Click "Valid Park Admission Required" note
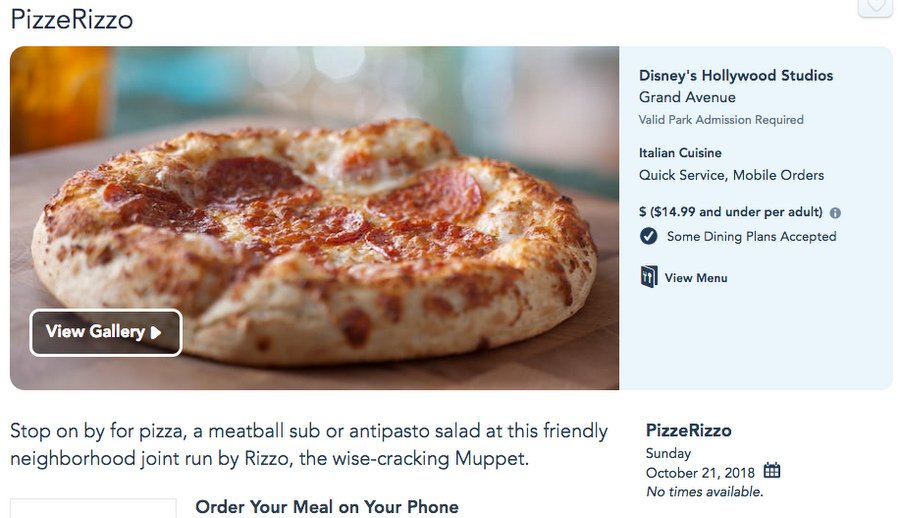The width and height of the screenshot is (900, 518). 720,120
